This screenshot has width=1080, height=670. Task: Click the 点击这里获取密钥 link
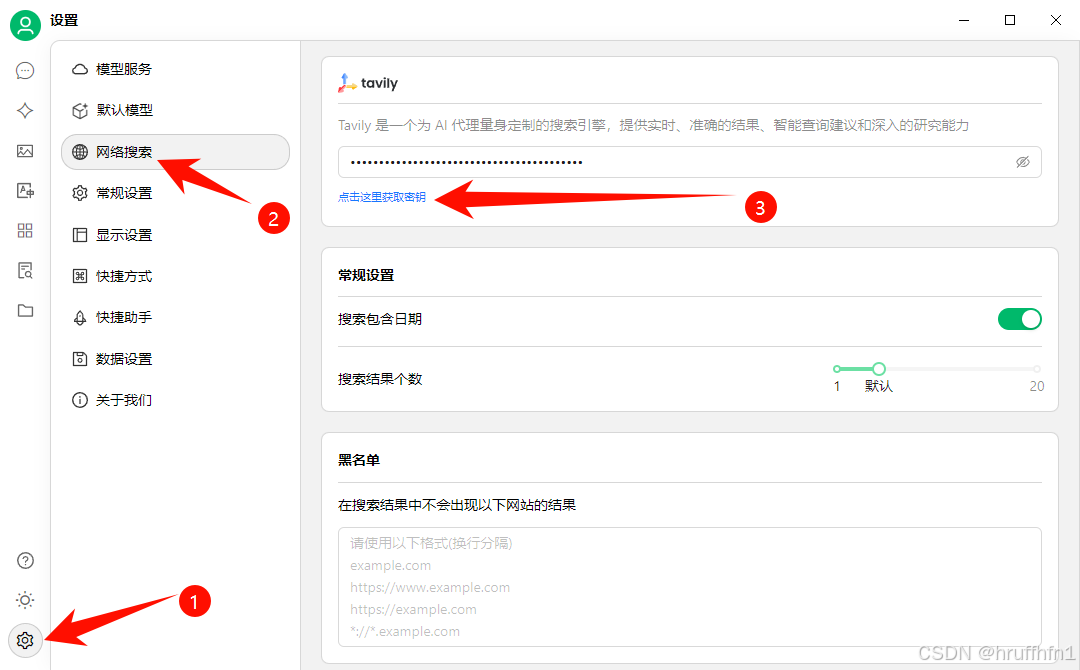382,197
